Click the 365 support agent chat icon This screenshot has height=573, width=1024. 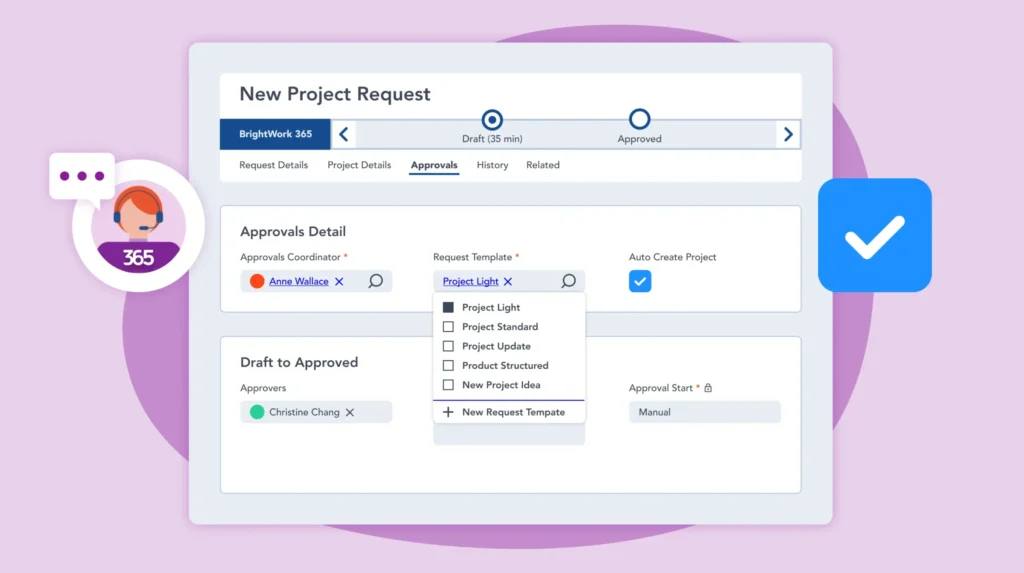coord(138,226)
